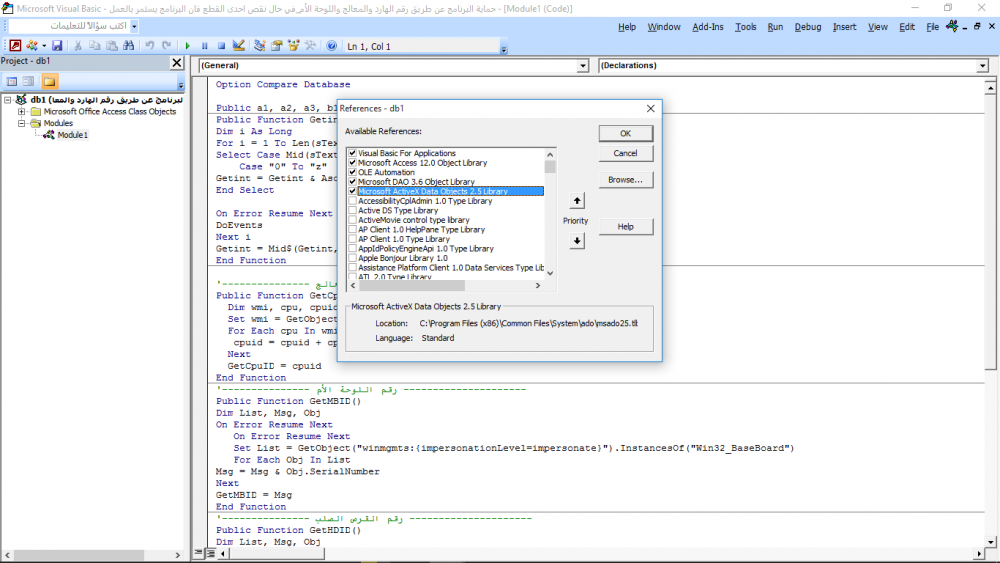Open the Window menu
The height and width of the screenshot is (563, 1000).
point(664,27)
